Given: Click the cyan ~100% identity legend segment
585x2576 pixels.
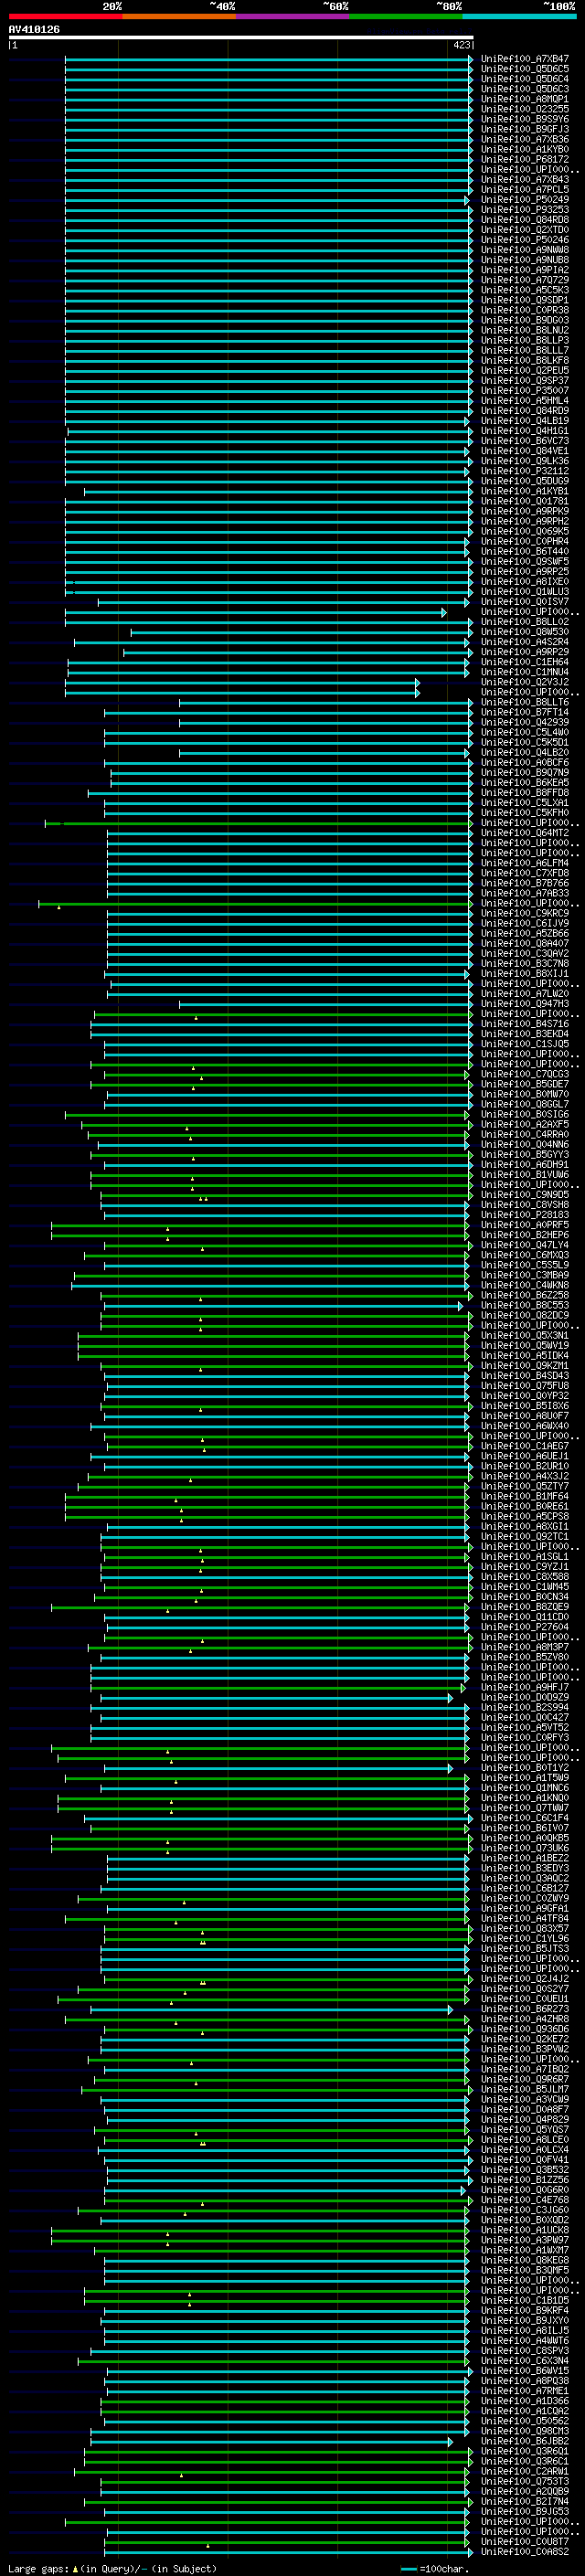Looking at the screenshot, I should coord(519,16).
